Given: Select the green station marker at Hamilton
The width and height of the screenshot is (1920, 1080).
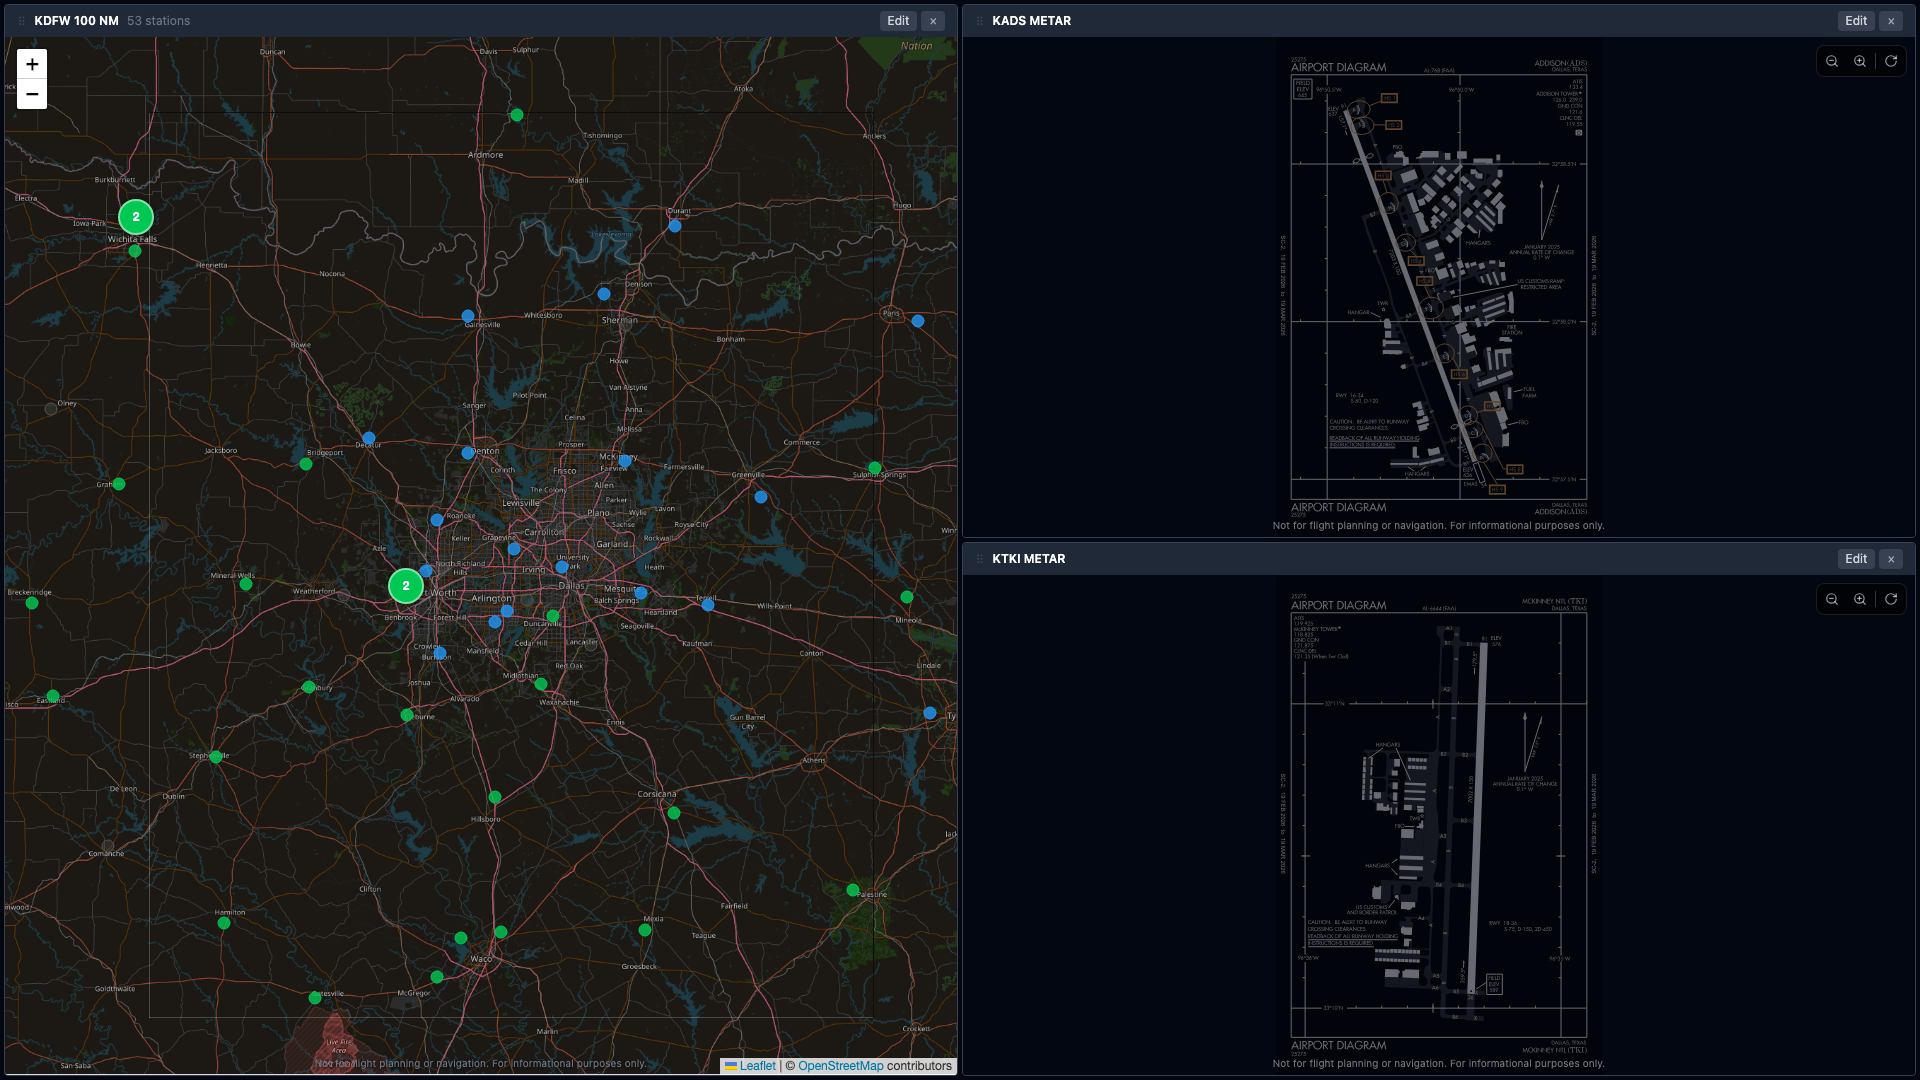Looking at the screenshot, I should pyautogui.click(x=224, y=923).
